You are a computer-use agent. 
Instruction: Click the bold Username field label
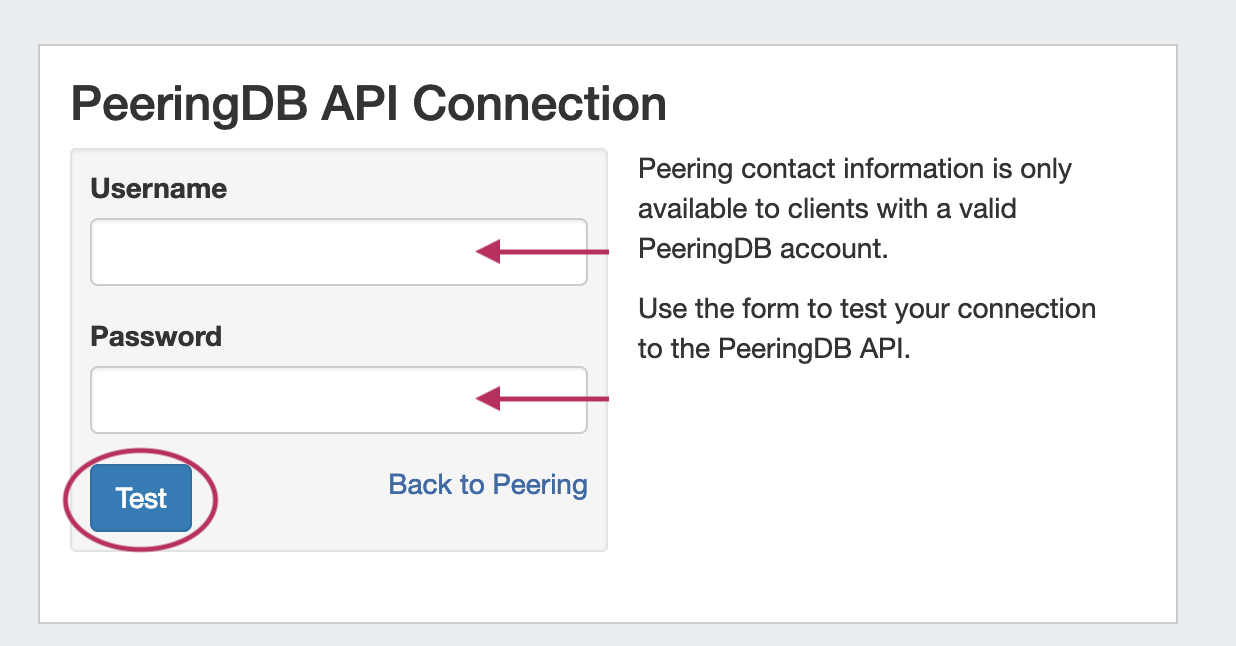158,188
